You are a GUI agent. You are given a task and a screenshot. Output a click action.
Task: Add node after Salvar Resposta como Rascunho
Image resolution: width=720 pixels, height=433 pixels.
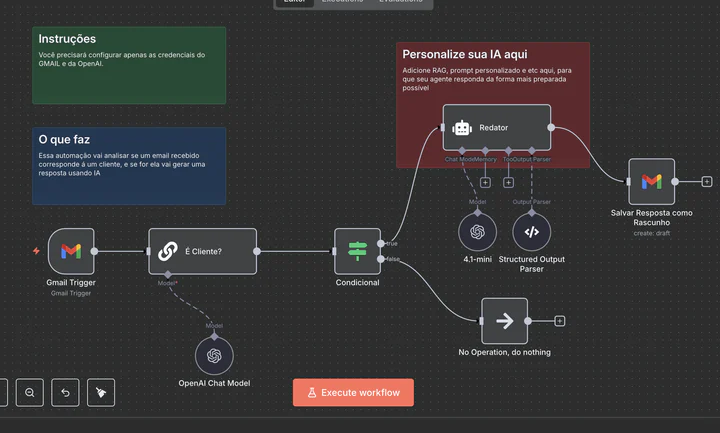pyautogui.click(x=707, y=181)
